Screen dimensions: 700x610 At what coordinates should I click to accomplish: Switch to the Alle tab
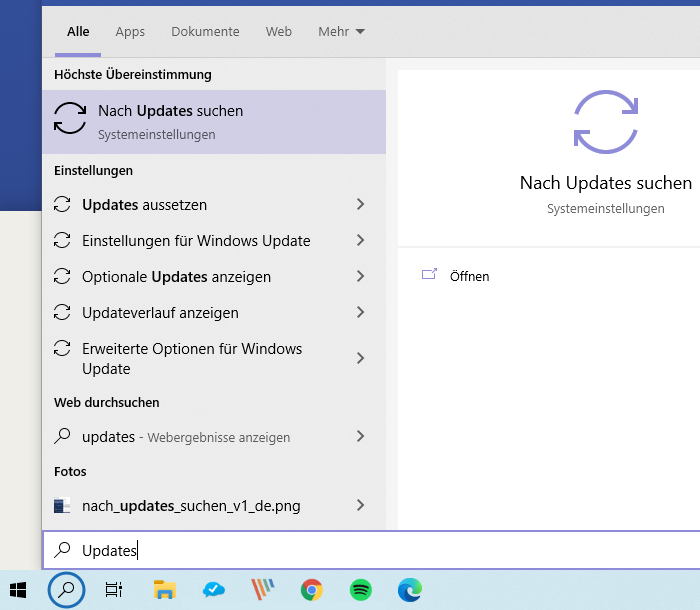point(78,32)
